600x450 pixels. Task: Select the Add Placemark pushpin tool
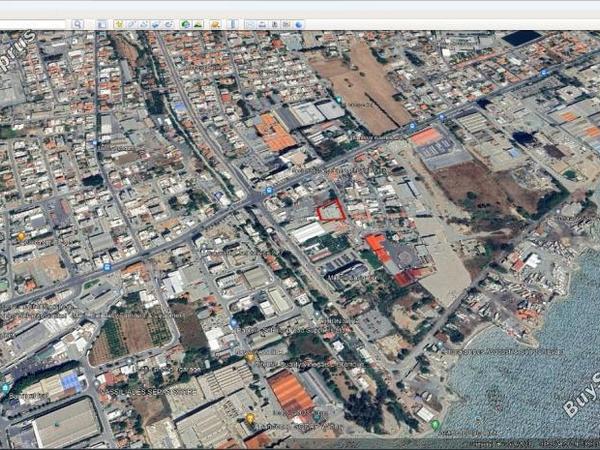coord(119,24)
